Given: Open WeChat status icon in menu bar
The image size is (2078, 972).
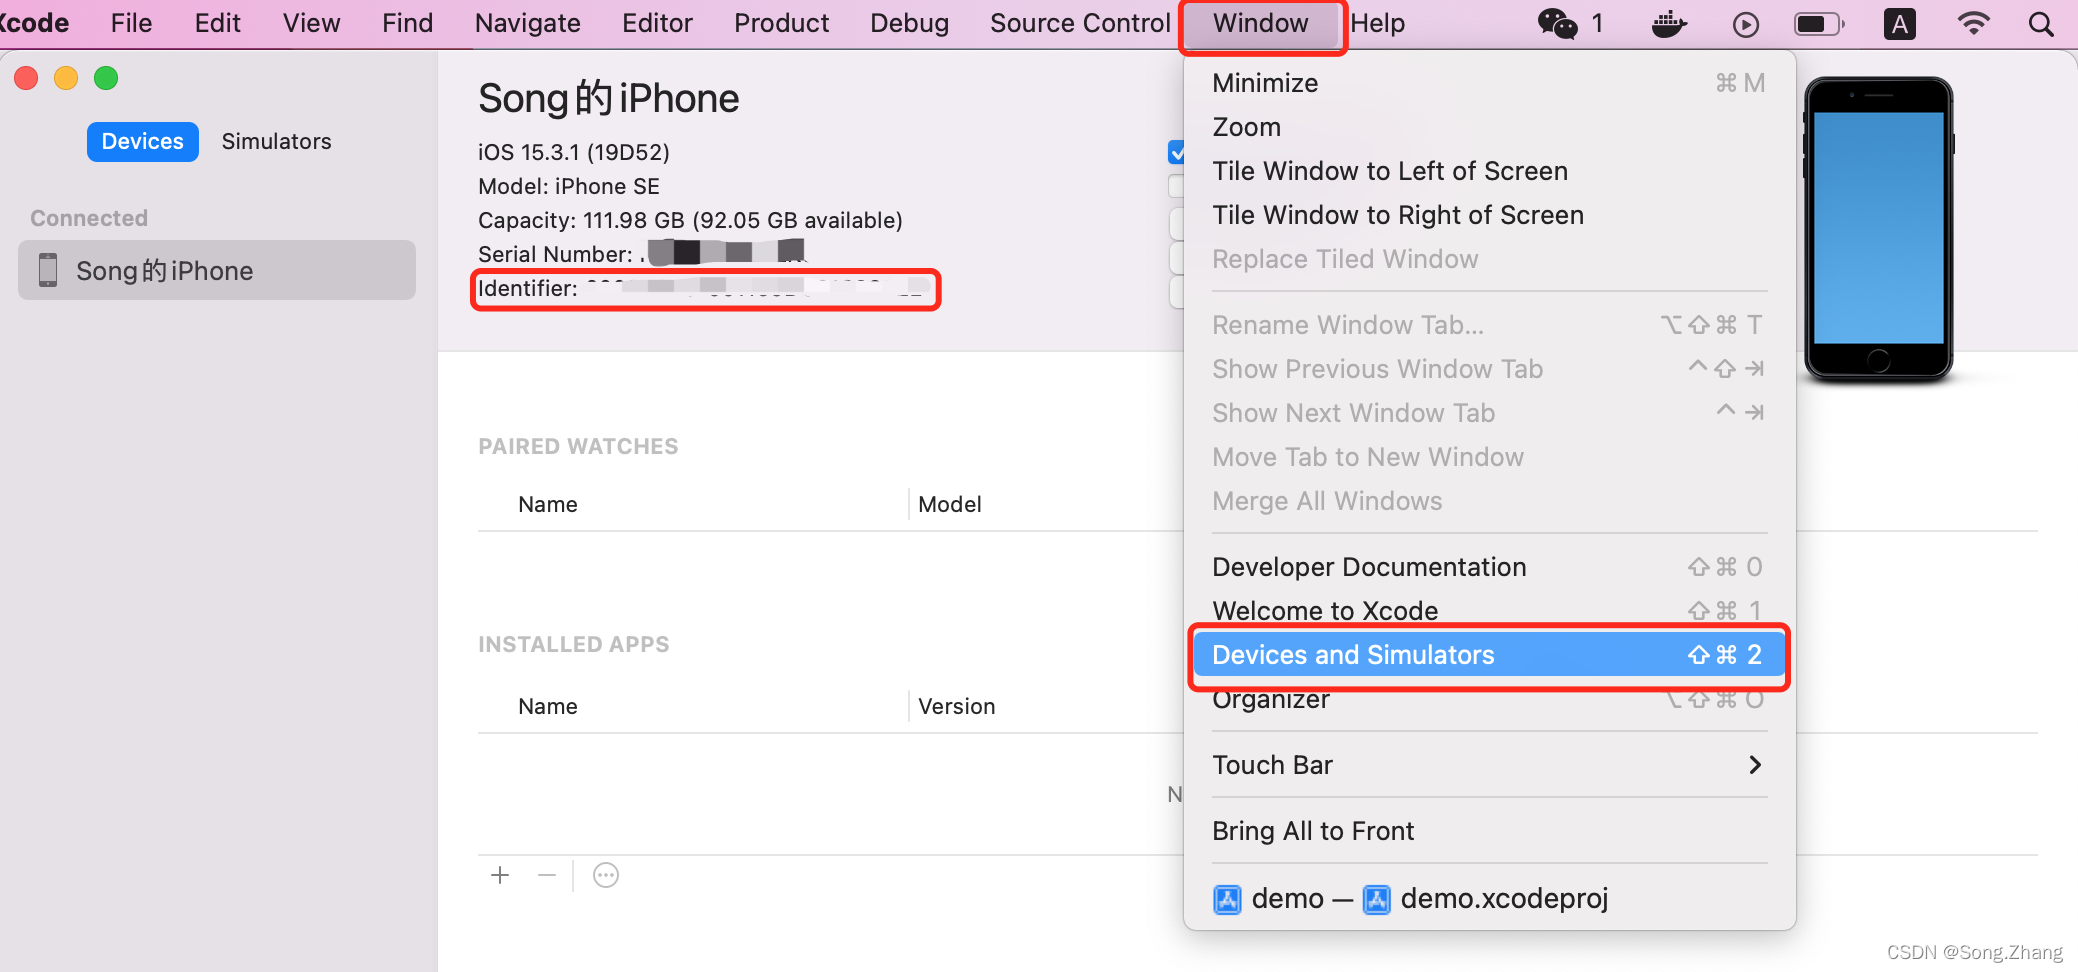Looking at the screenshot, I should 1557,23.
